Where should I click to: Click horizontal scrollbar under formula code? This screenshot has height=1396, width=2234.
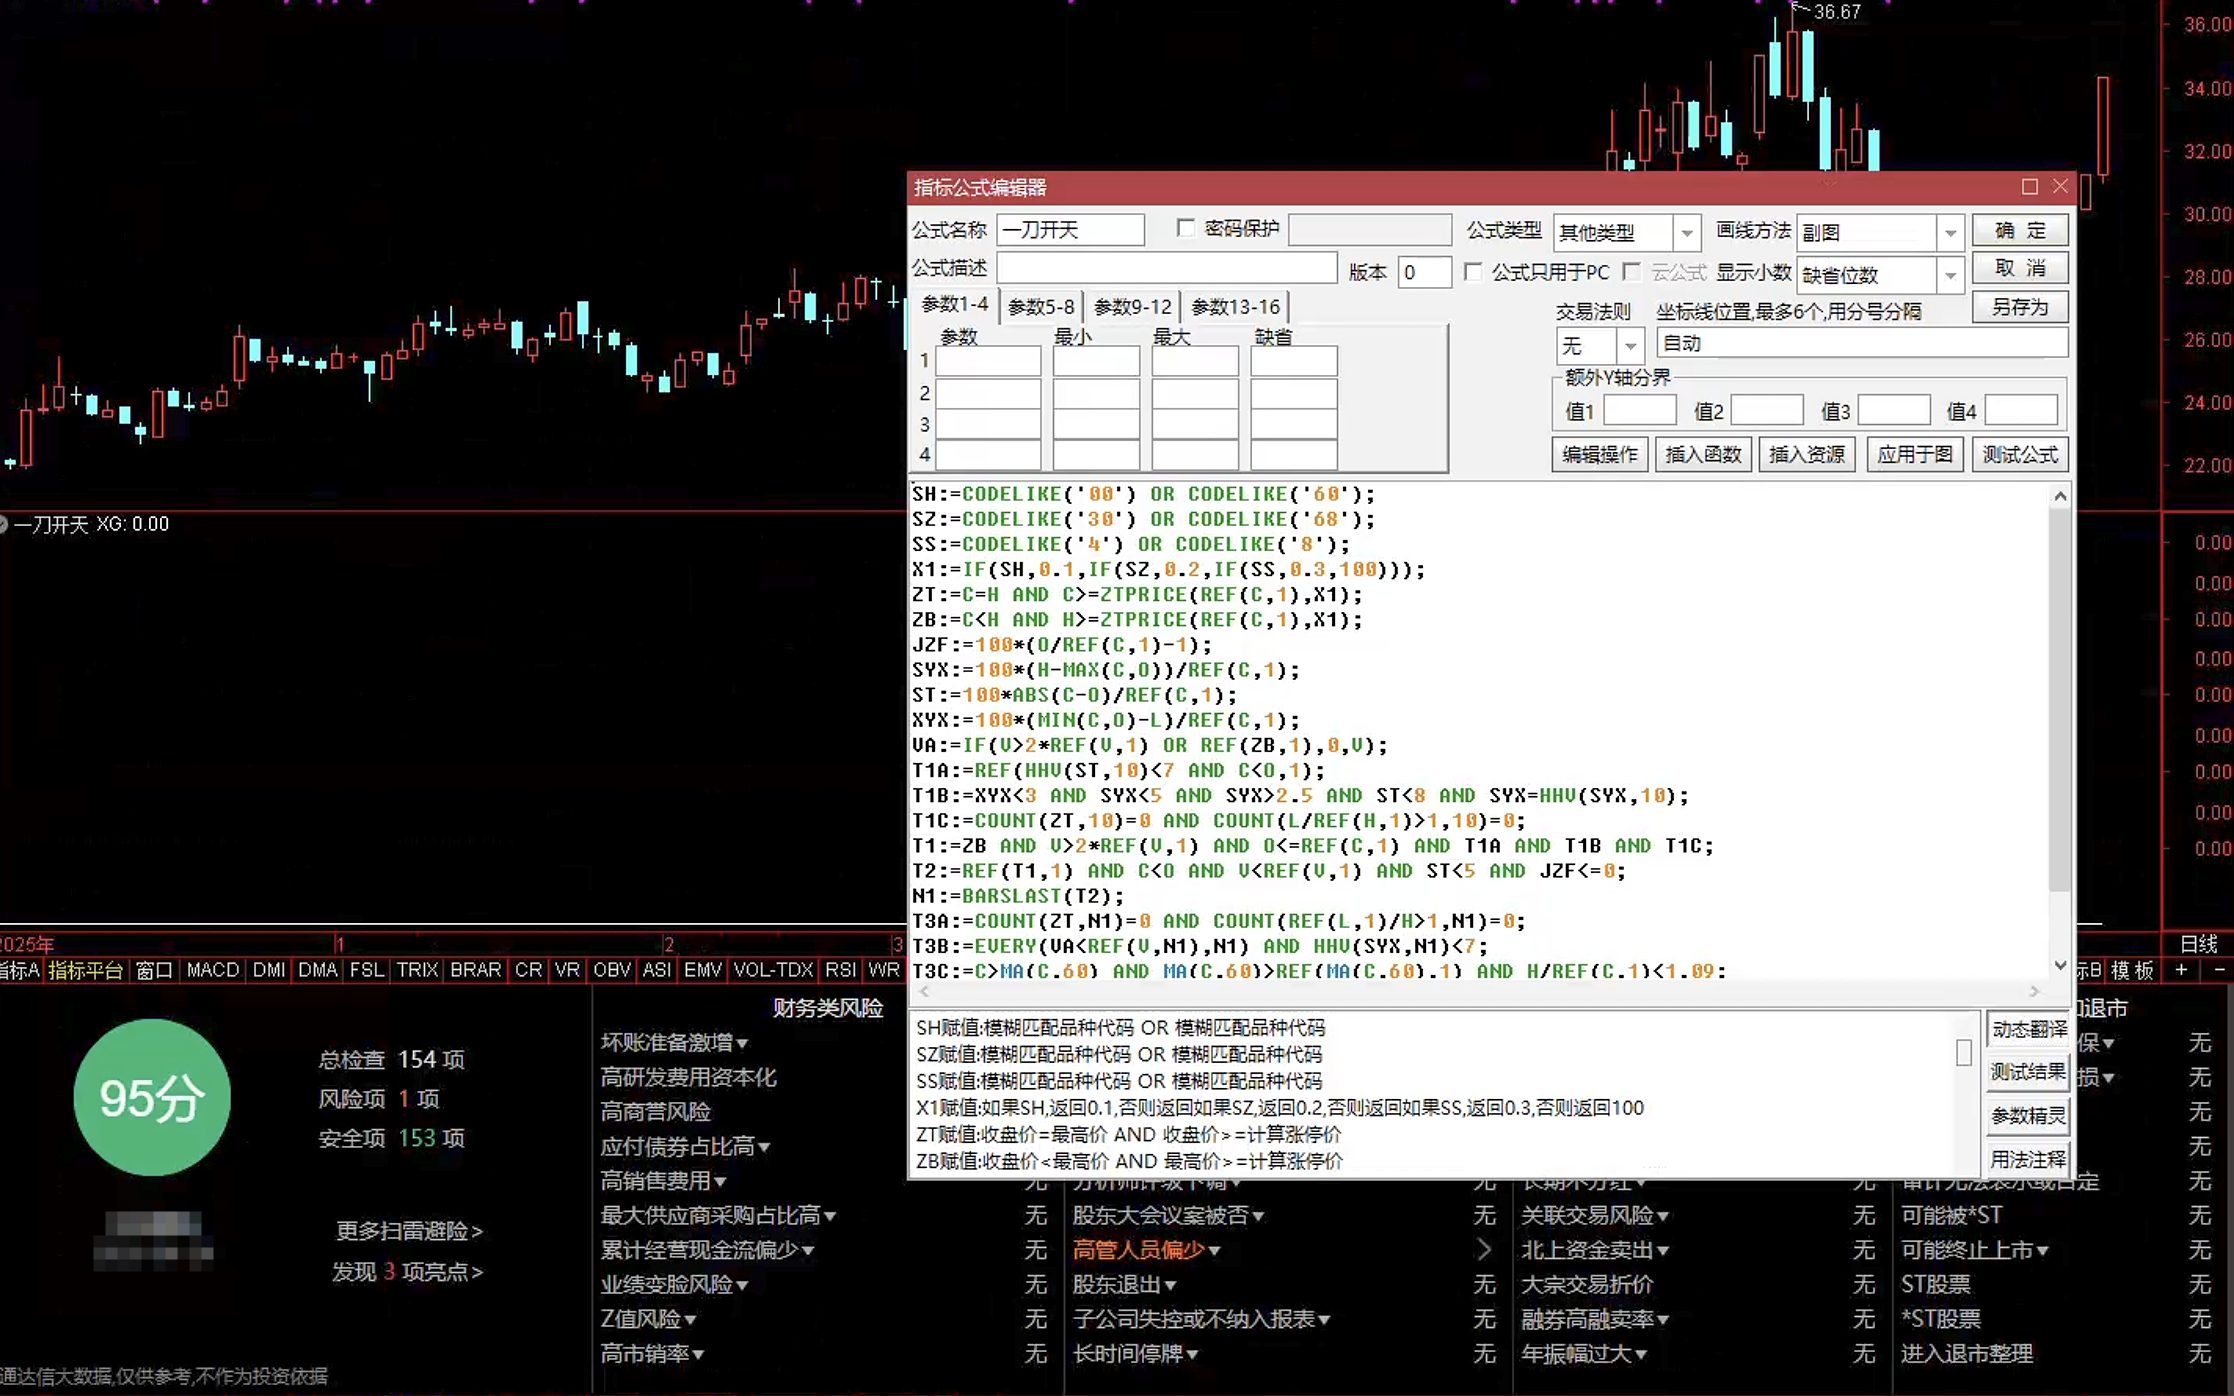click(1480, 992)
